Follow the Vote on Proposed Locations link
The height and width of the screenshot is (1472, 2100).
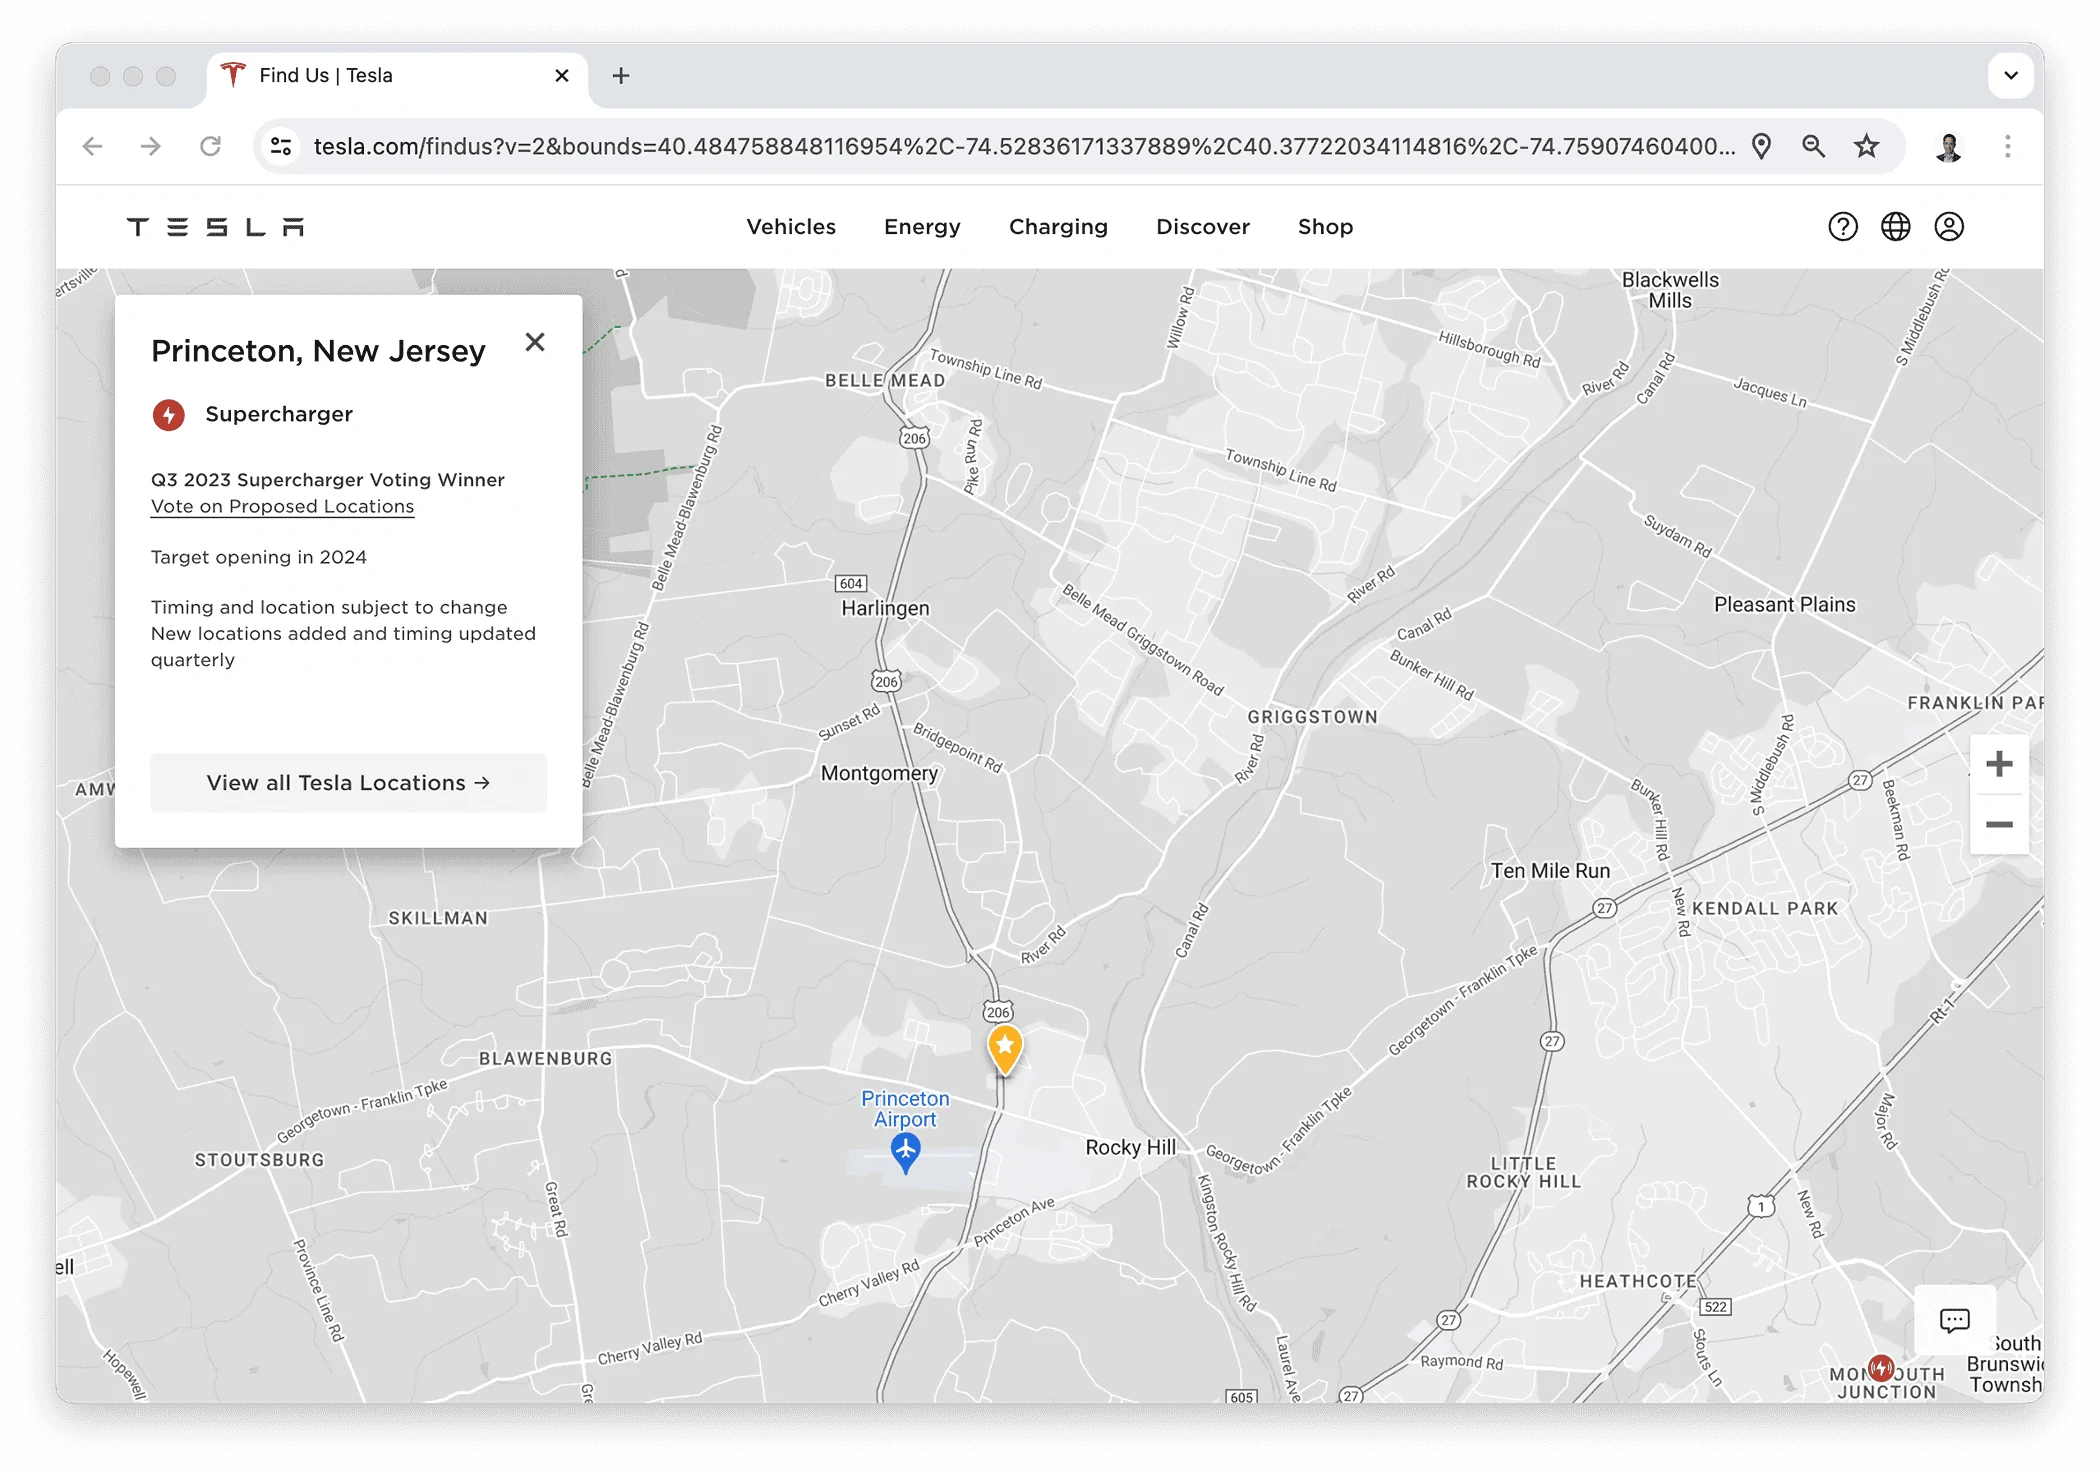[x=282, y=506]
